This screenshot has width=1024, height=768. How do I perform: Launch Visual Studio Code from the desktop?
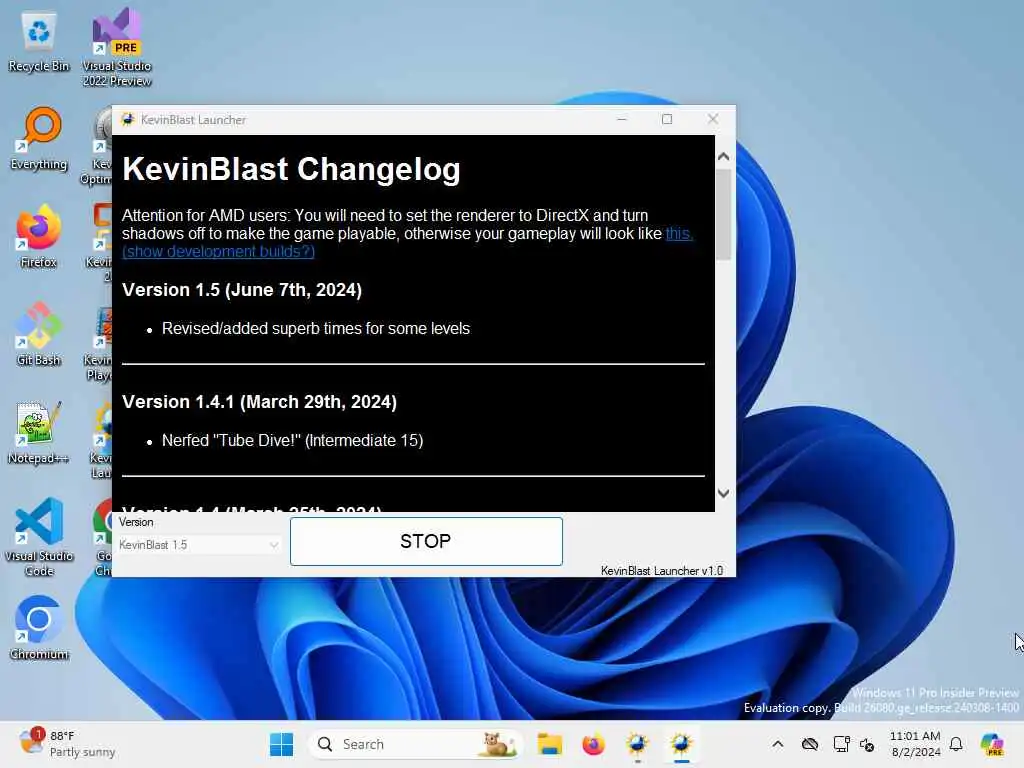pyautogui.click(x=39, y=537)
